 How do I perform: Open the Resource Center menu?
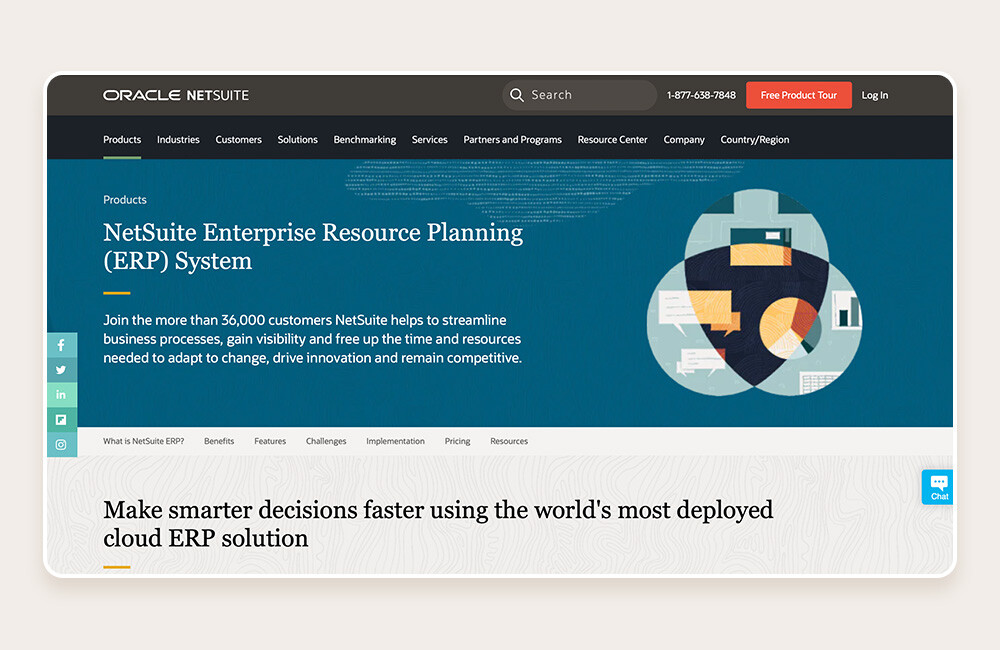612,140
